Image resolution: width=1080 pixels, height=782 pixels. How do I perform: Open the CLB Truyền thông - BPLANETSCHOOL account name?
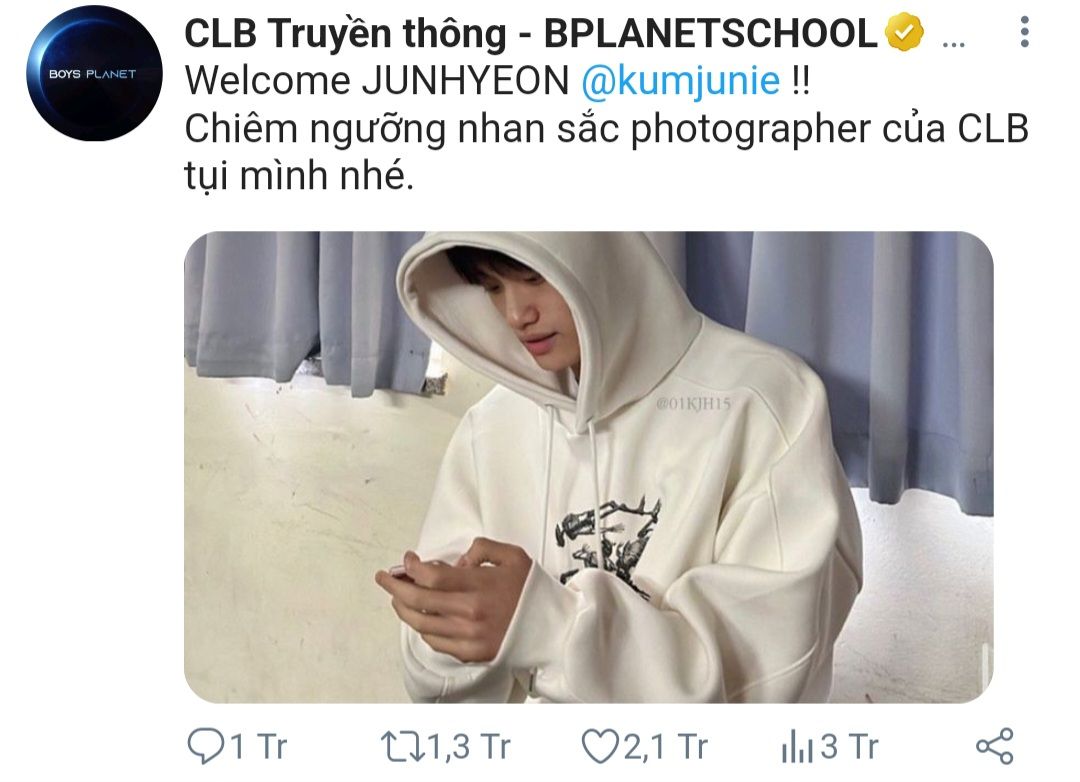530,33
